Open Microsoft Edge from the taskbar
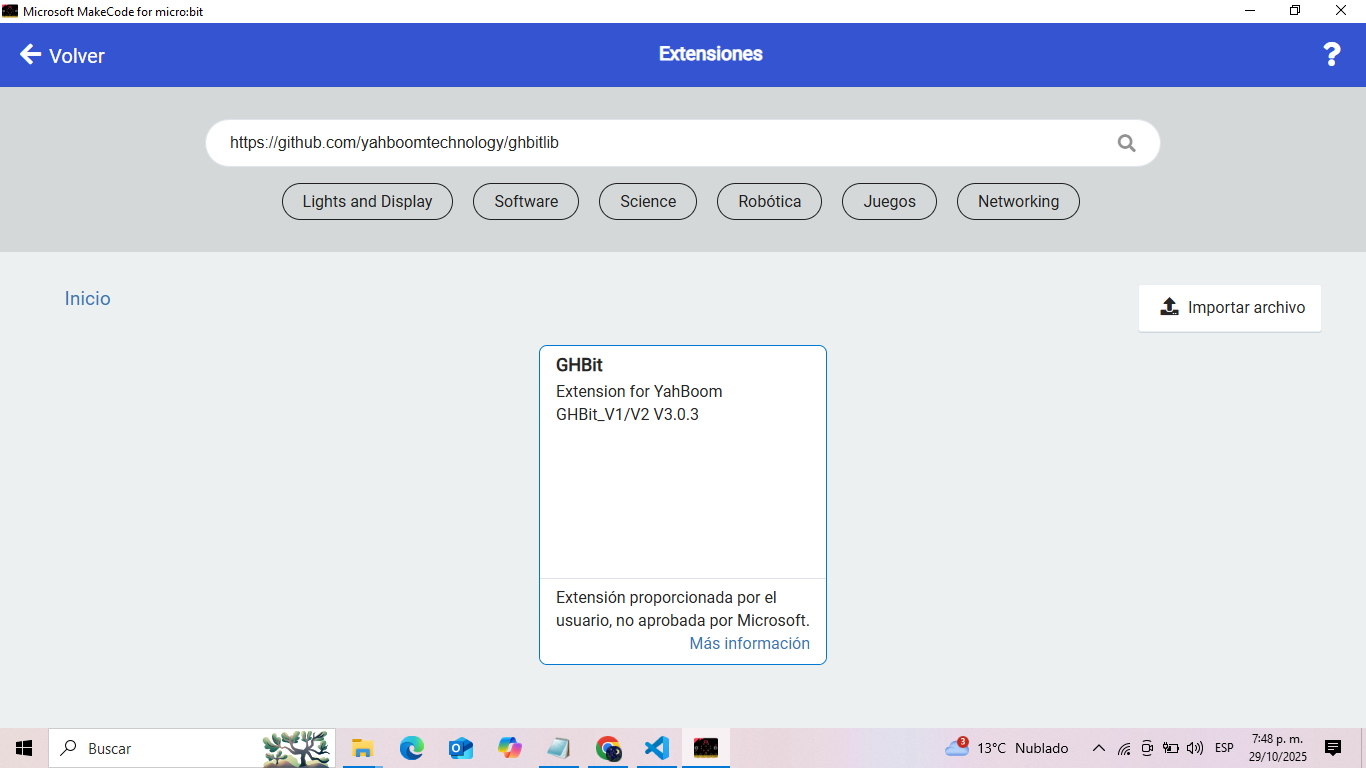The image size is (1366, 768). (x=411, y=748)
